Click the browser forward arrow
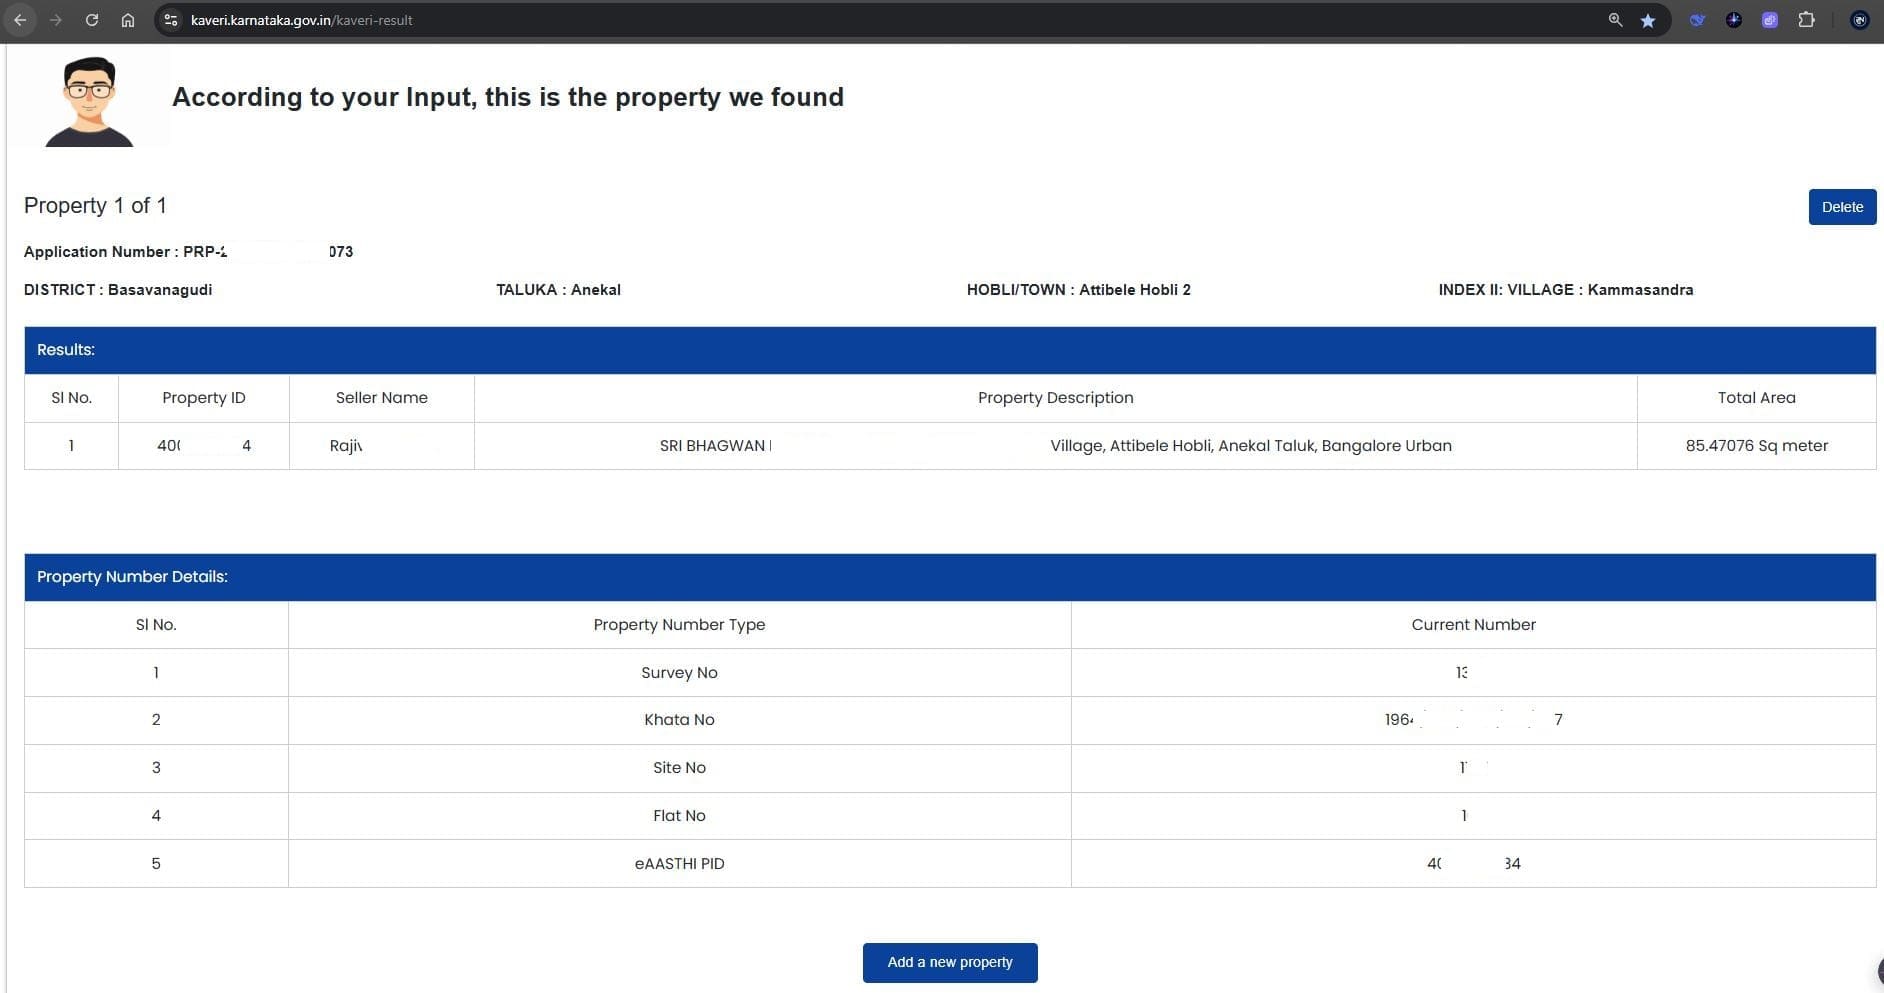 pos(56,20)
